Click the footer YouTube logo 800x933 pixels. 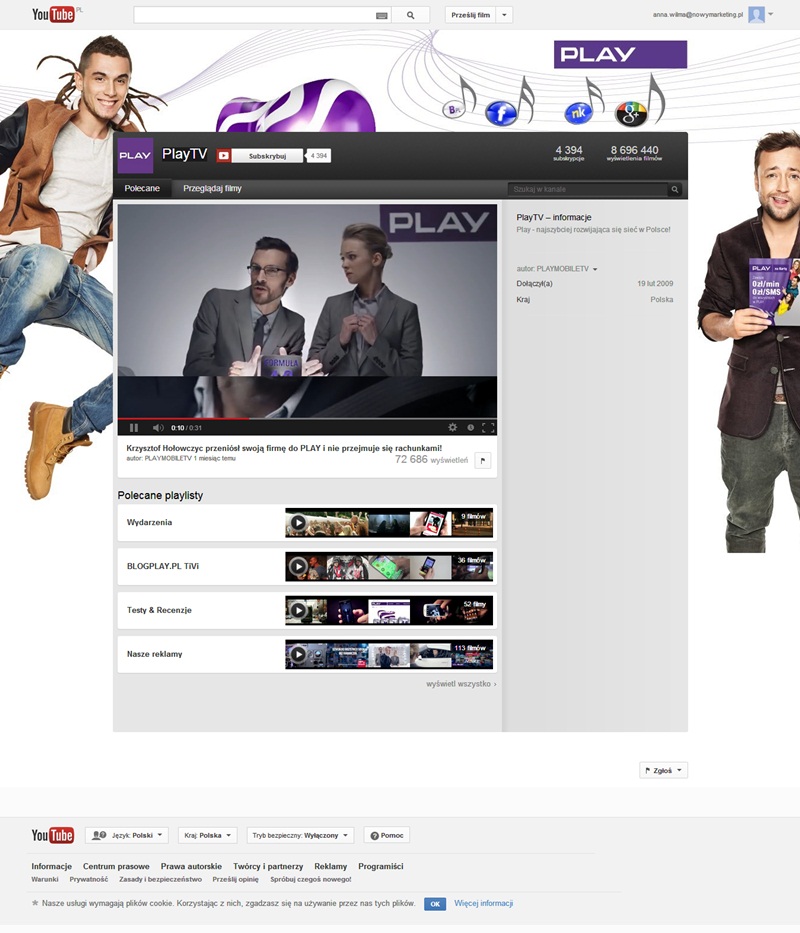[x=53, y=835]
